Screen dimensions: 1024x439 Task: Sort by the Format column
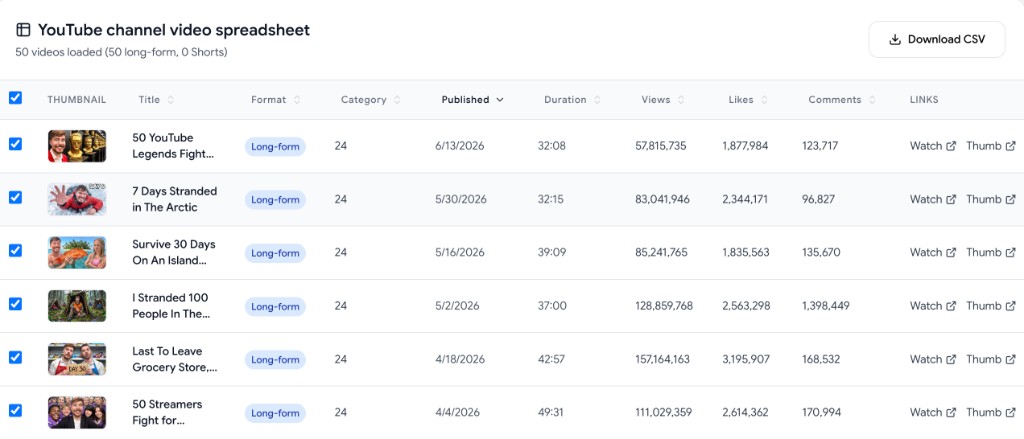point(275,100)
